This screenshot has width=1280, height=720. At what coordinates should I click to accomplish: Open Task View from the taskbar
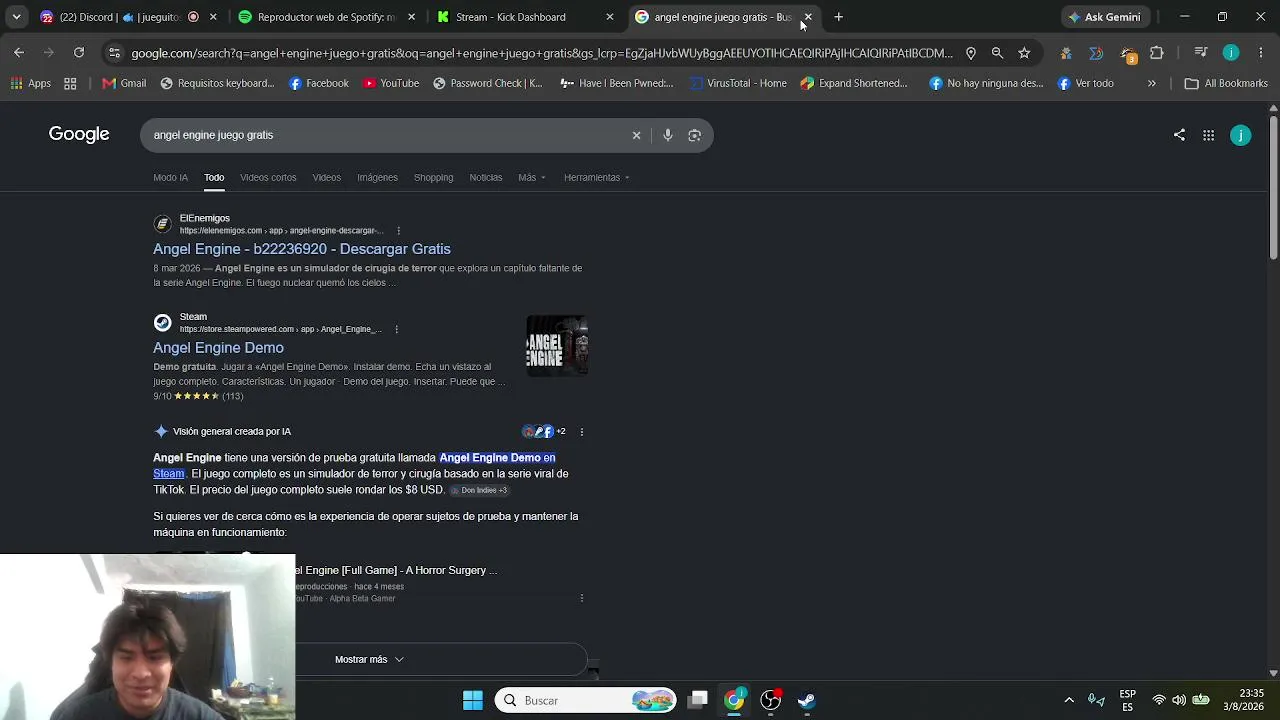pos(698,700)
